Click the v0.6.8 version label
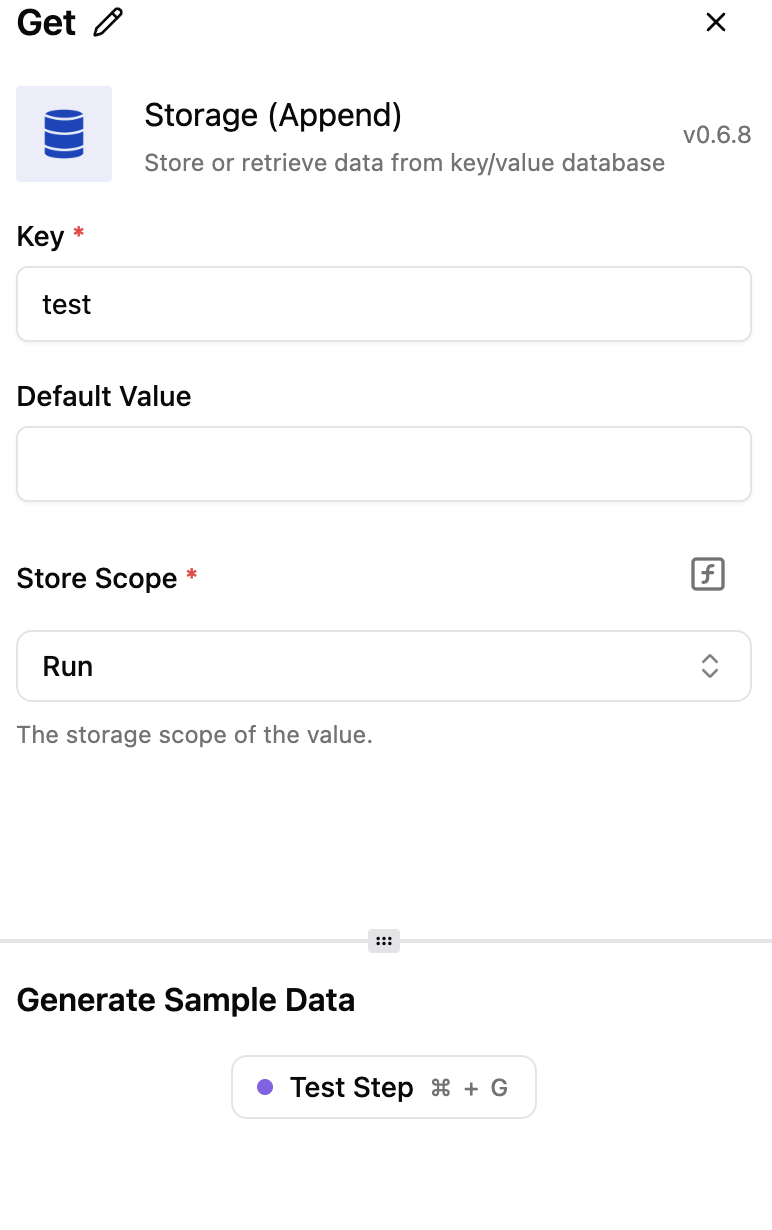The width and height of the screenshot is (772, 1230). [x=717, y=135]
